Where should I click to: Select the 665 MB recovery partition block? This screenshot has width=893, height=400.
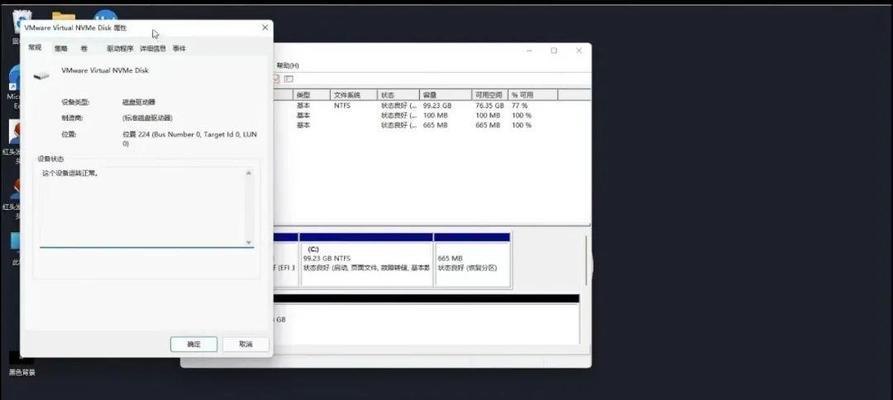coord(472,259)
